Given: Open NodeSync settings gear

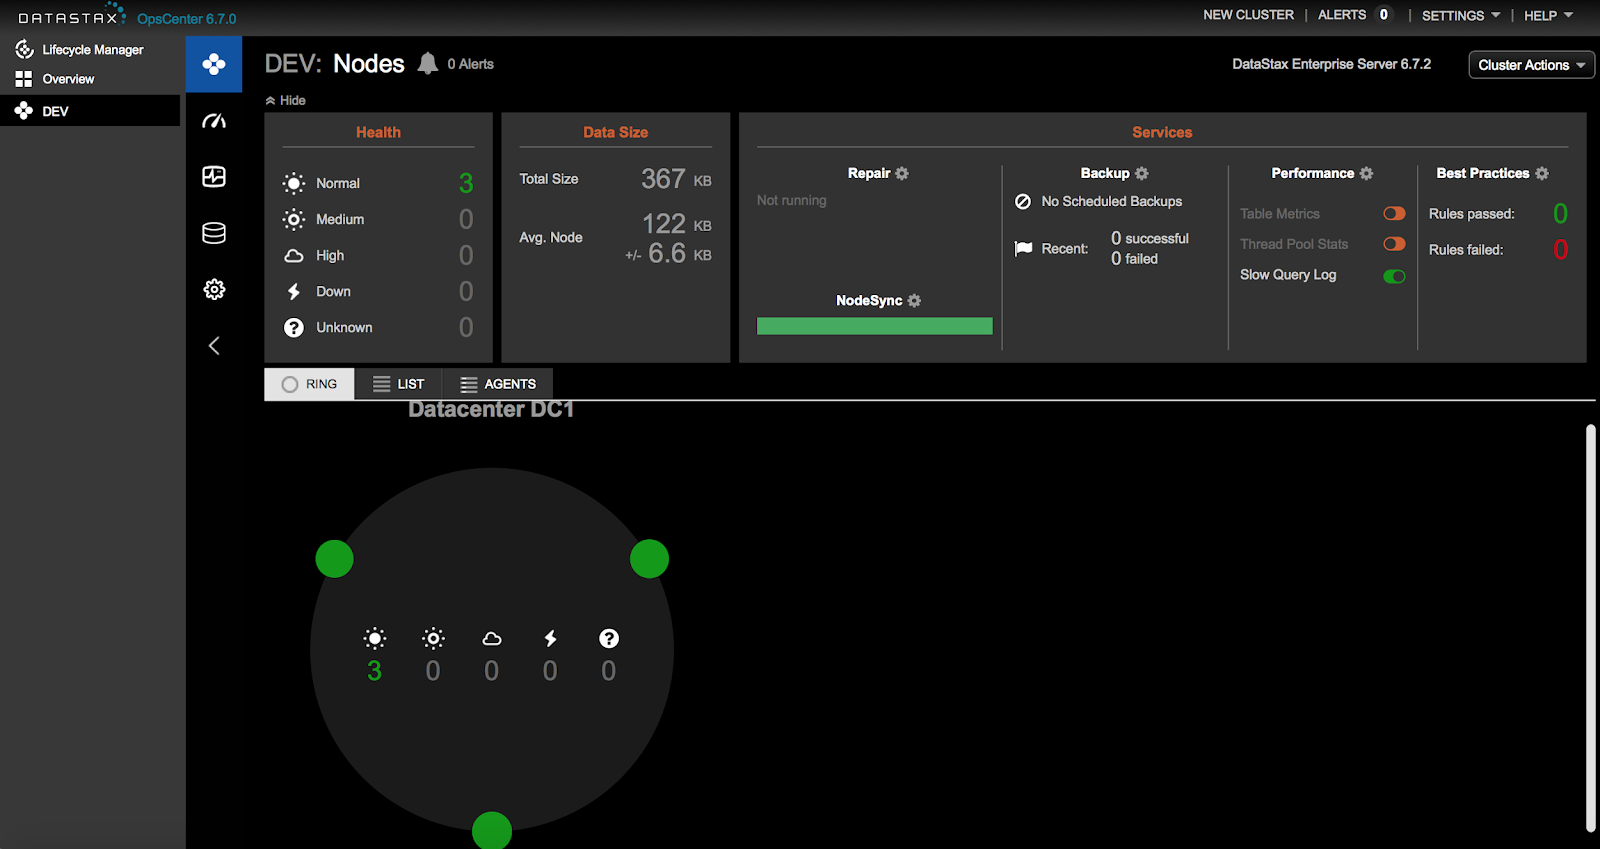Looking at the screenshot, I should [x=914, y=300].
